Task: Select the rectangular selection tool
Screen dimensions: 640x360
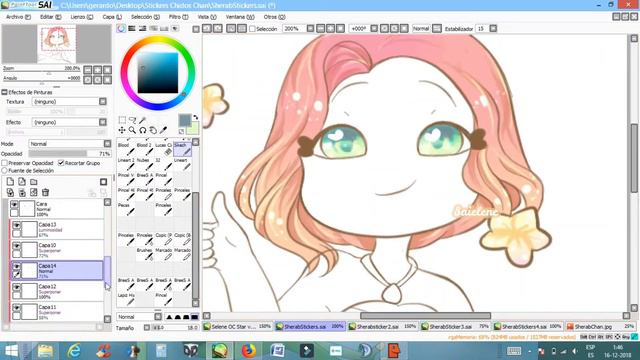Action: coord(122,120)
